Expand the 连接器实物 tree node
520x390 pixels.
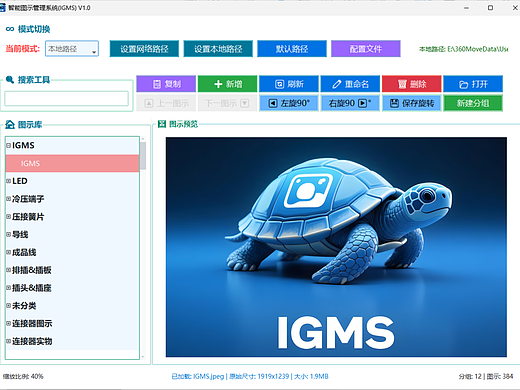[8, 341]
